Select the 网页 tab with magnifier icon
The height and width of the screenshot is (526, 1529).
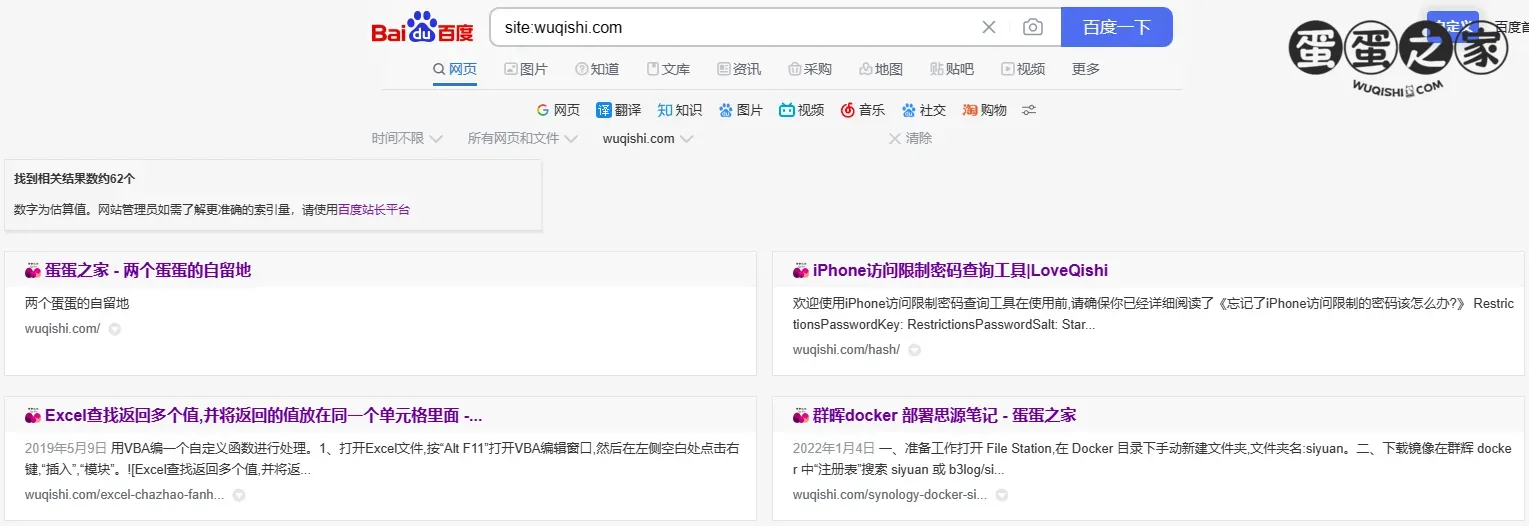click(x=455, y=69)
